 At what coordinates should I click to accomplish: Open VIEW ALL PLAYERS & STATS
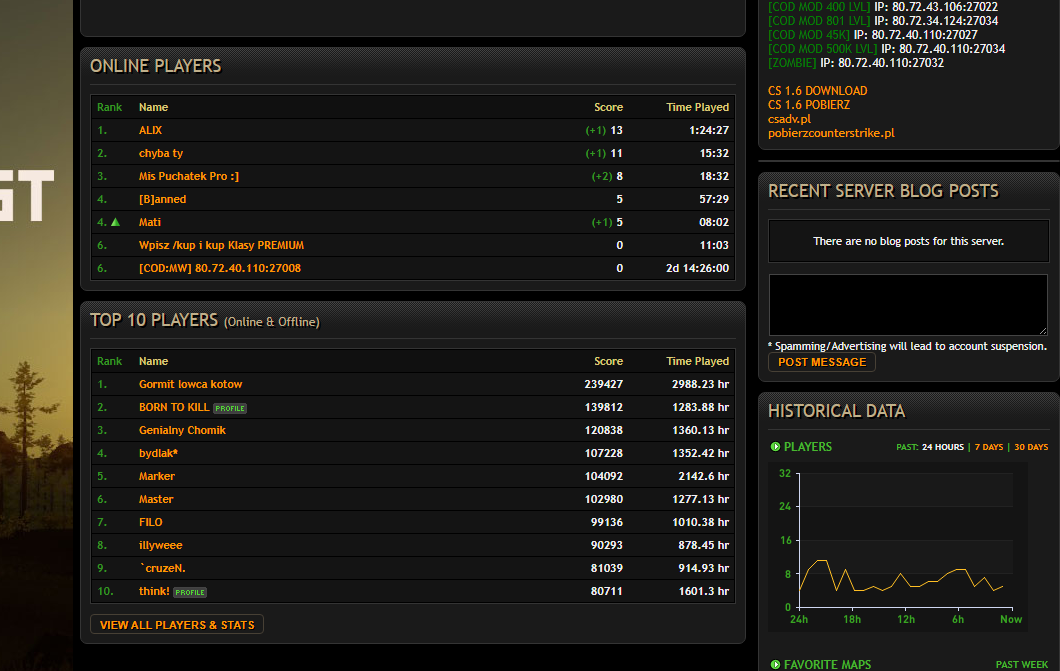click(177, 625)
